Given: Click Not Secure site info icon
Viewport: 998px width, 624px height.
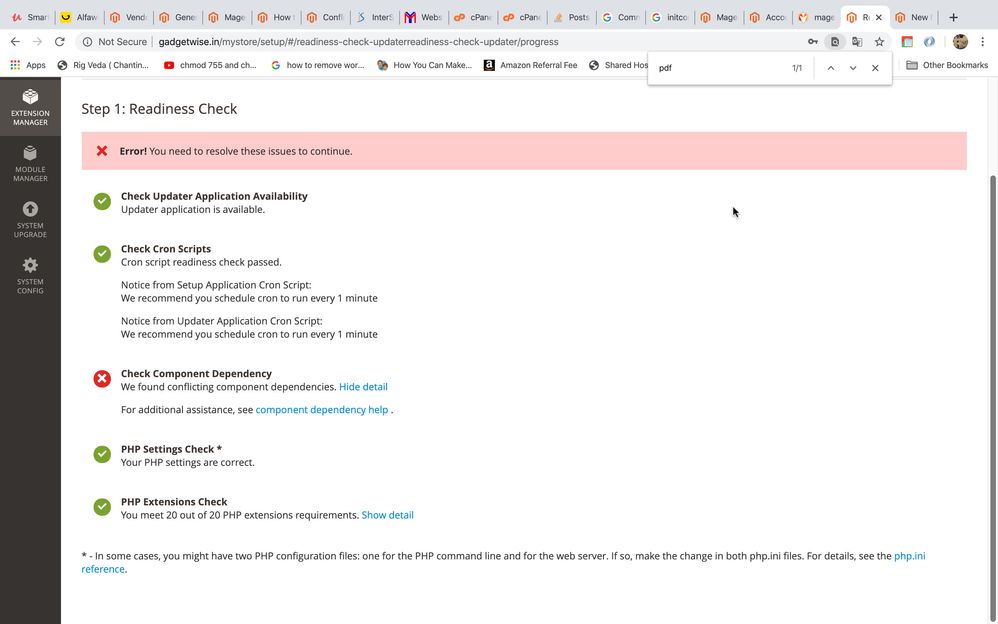Looking at the screenshot, I should tap(87, 41).
